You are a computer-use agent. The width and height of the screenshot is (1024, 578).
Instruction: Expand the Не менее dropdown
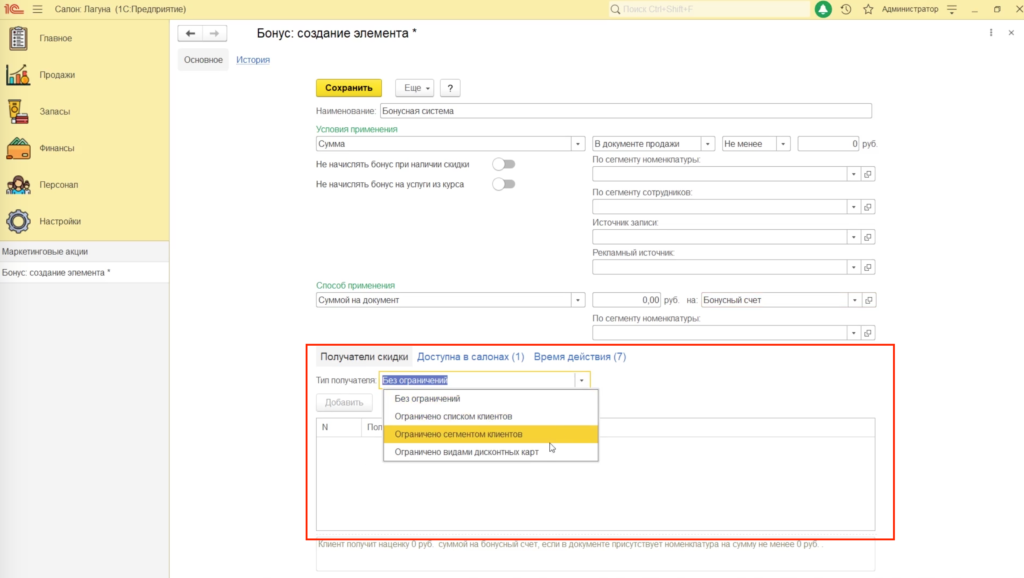point(783,144)
